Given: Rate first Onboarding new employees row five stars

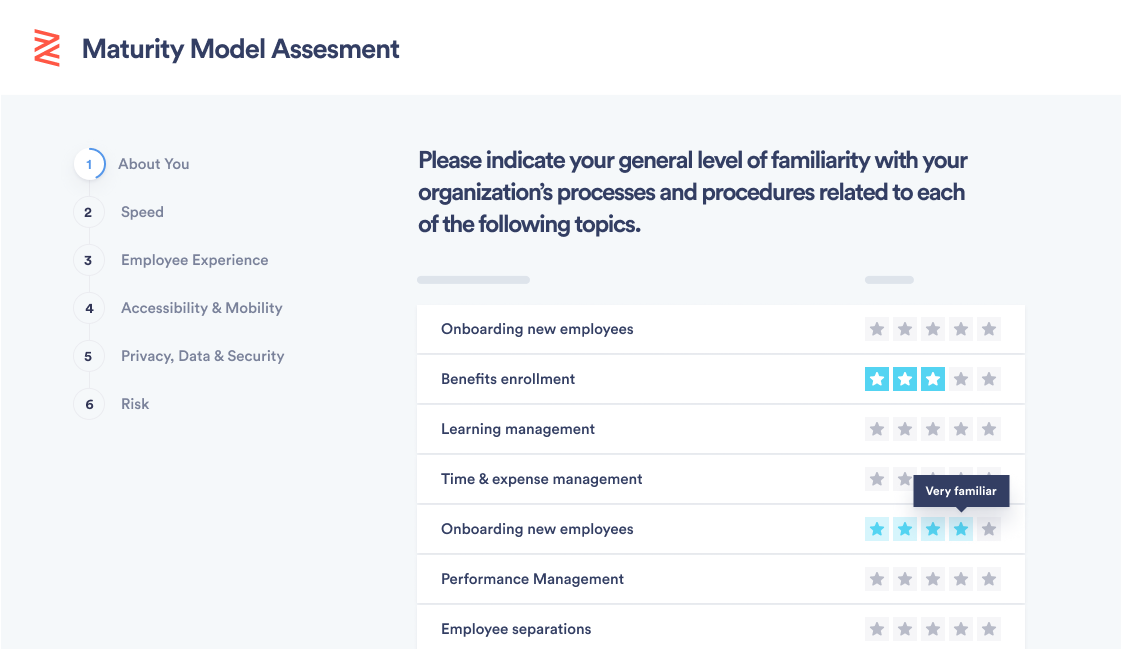Looking at the screenshot, I should pos(989,329).
